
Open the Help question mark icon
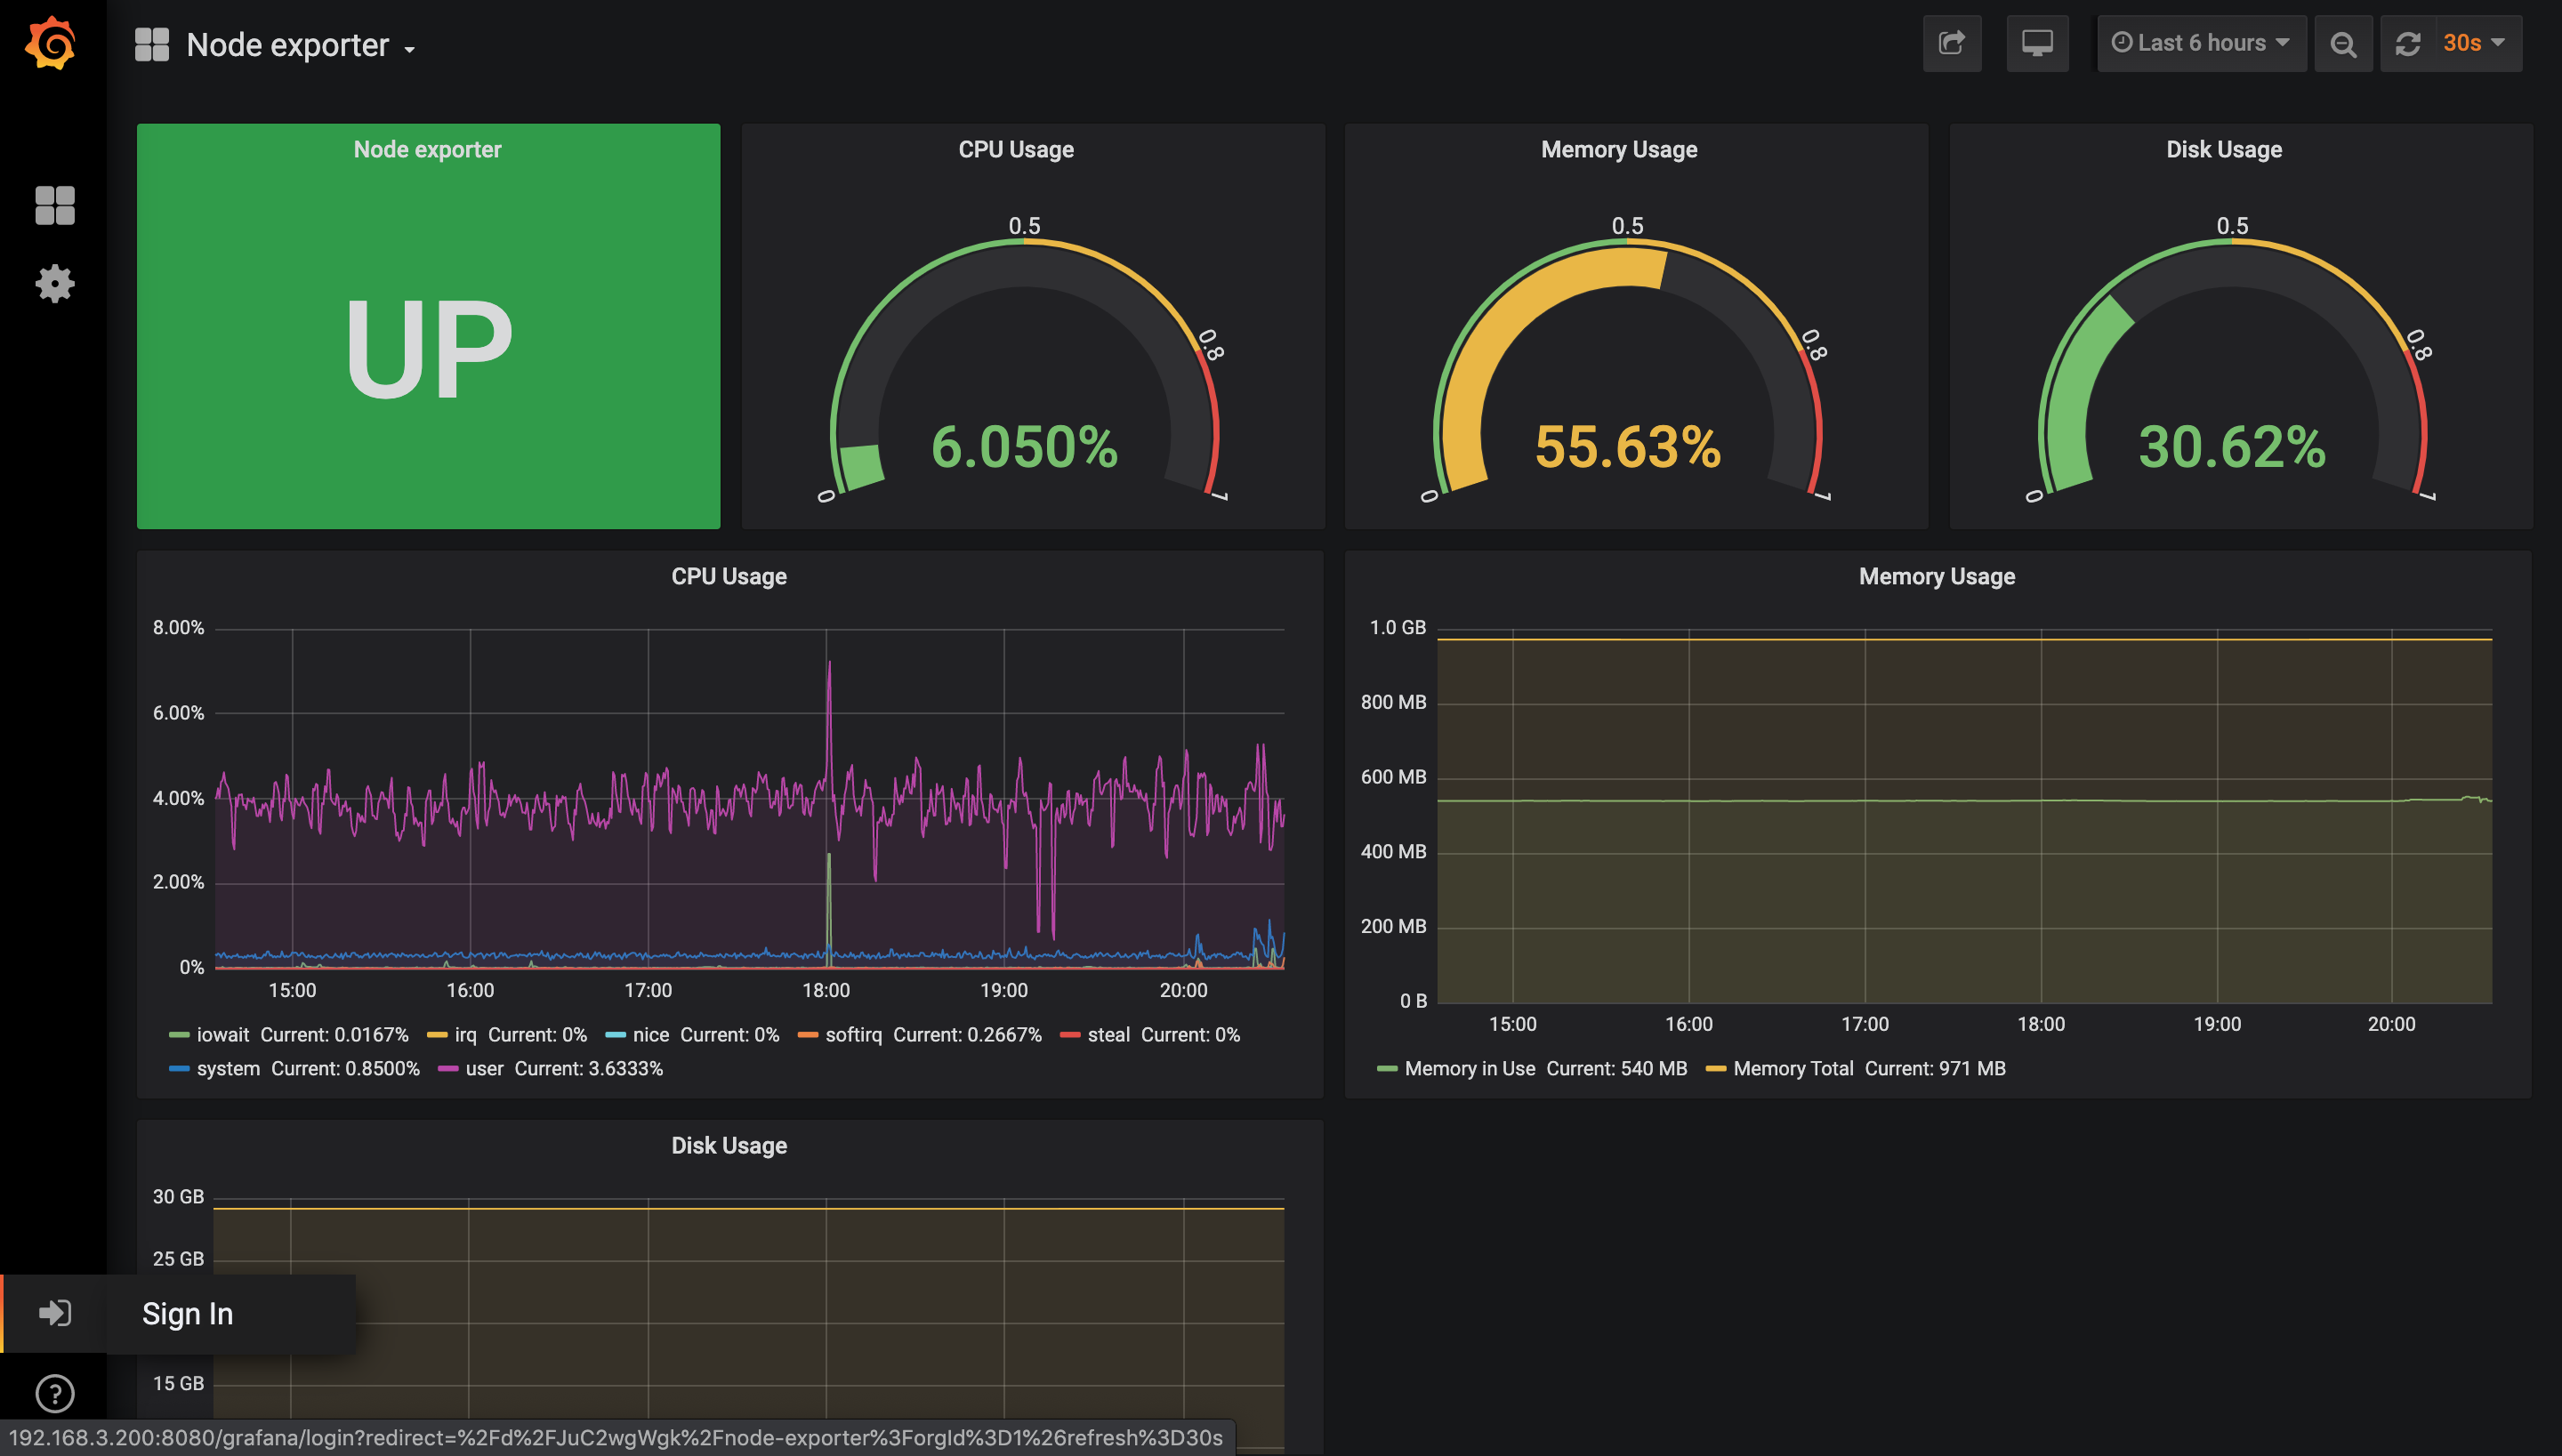55,1393
